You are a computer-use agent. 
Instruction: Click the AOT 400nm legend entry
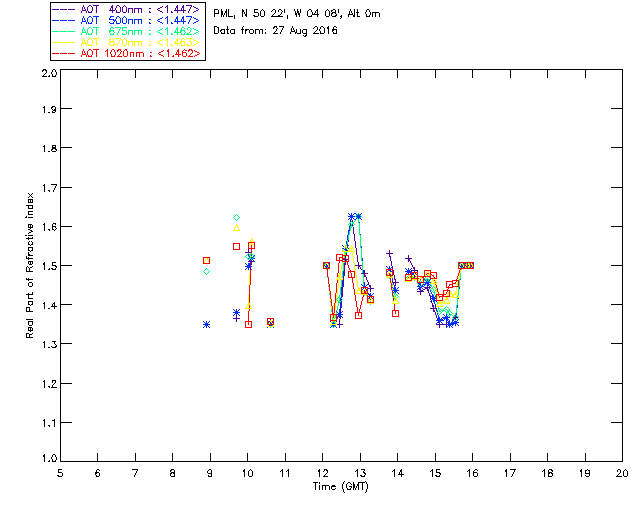126,9
